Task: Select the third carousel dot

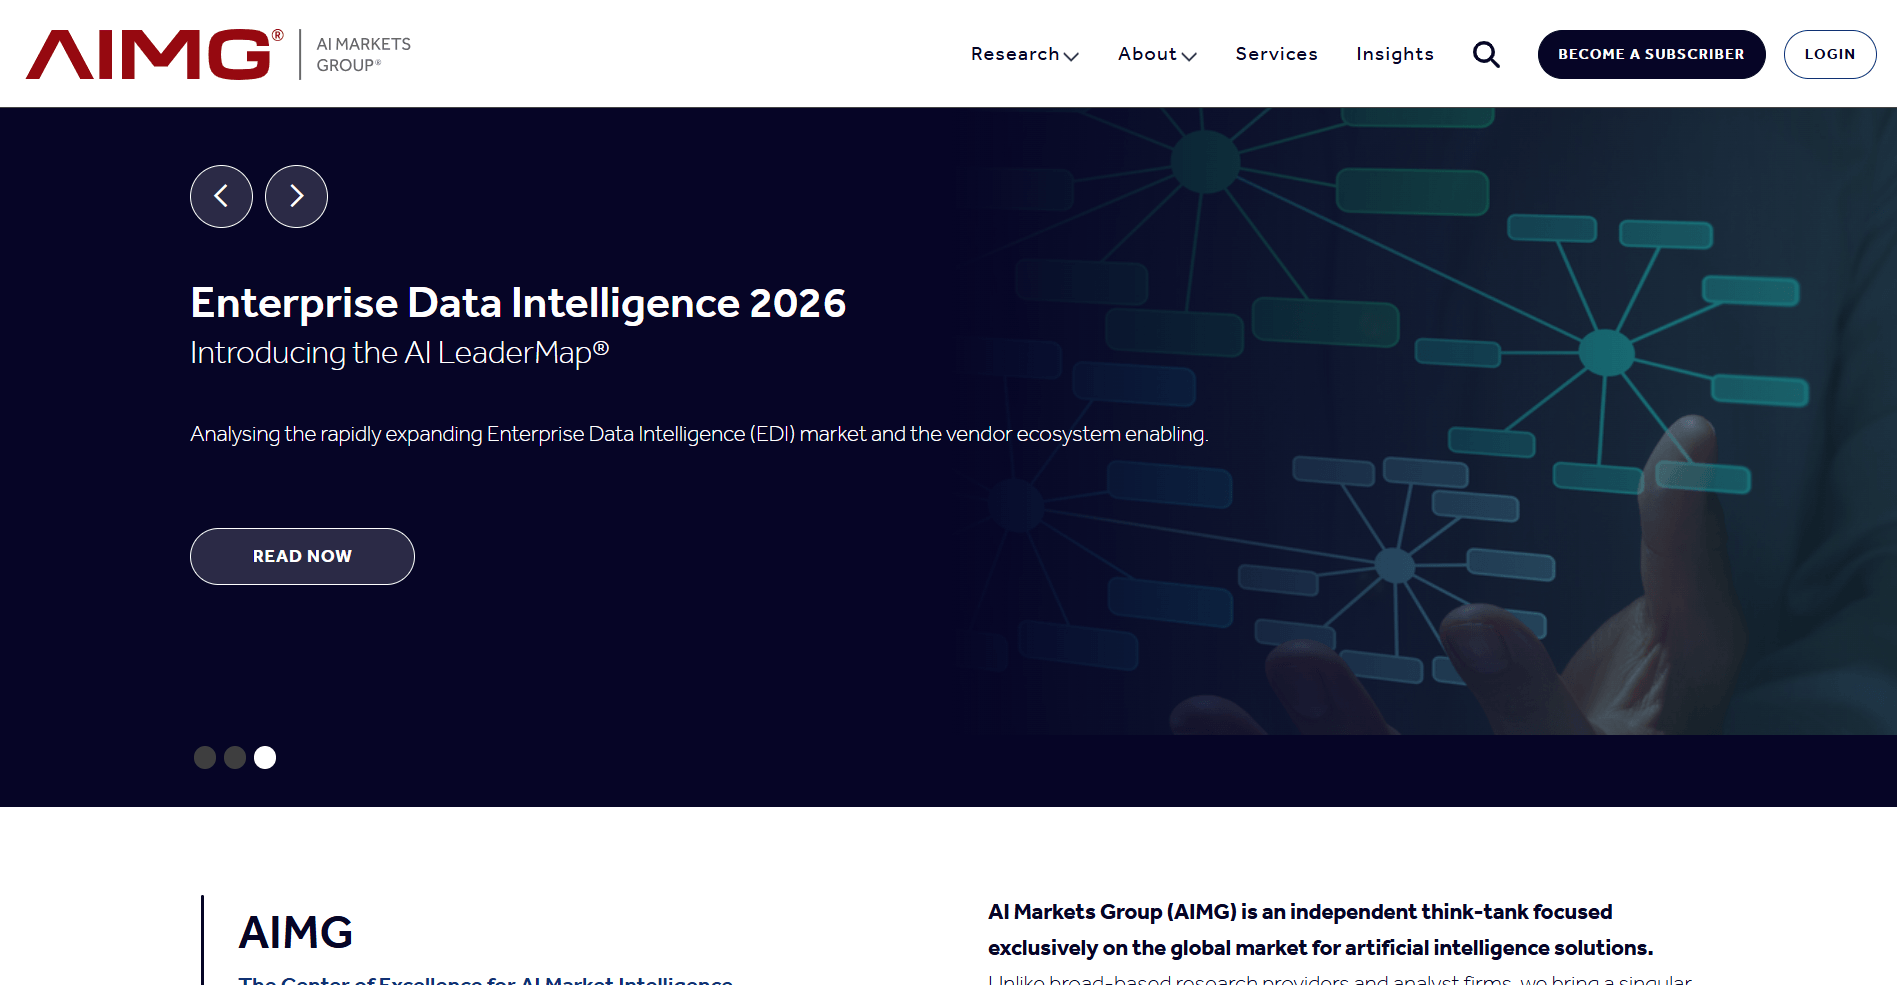Action: click(265, 757)
